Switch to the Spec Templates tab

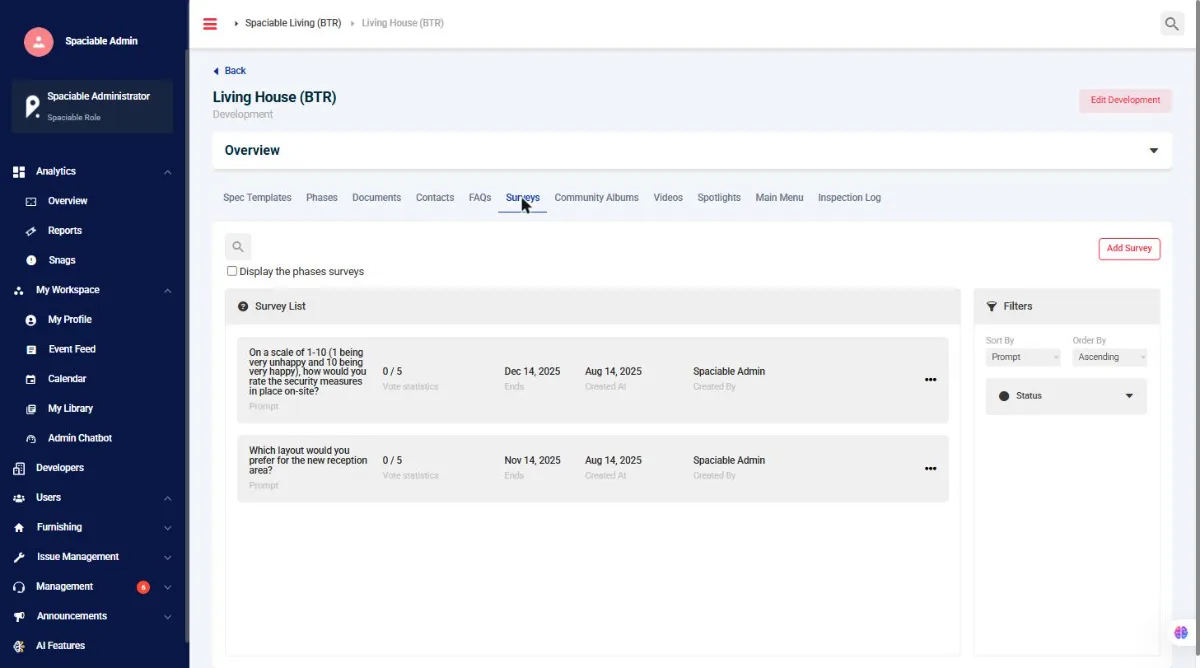click(x=257, y=198)
